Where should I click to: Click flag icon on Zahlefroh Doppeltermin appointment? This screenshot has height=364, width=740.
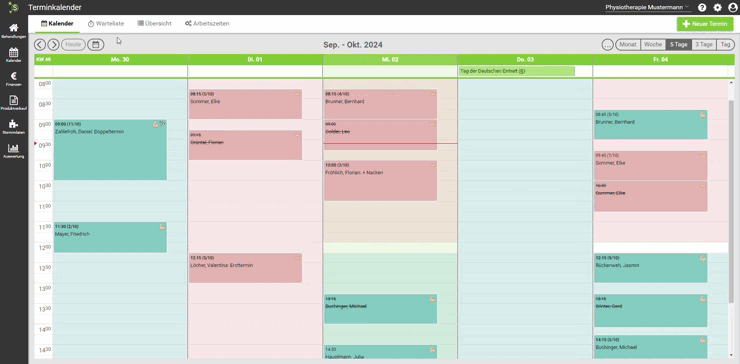tap(162, 124)
